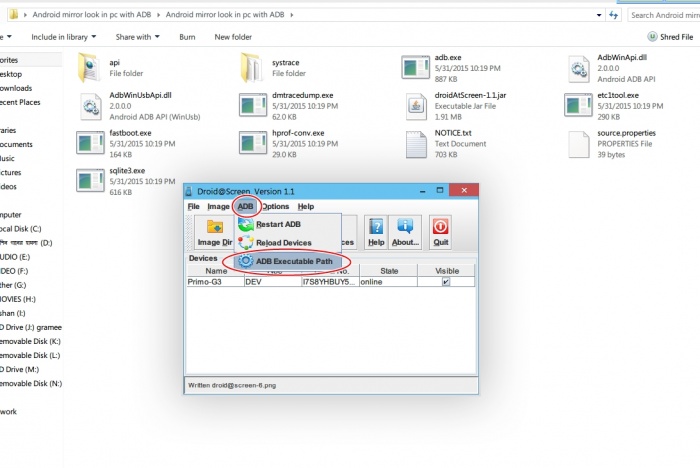Select the fastboot.exe file icon
700x468 pixels.
[x=90, y=143]
